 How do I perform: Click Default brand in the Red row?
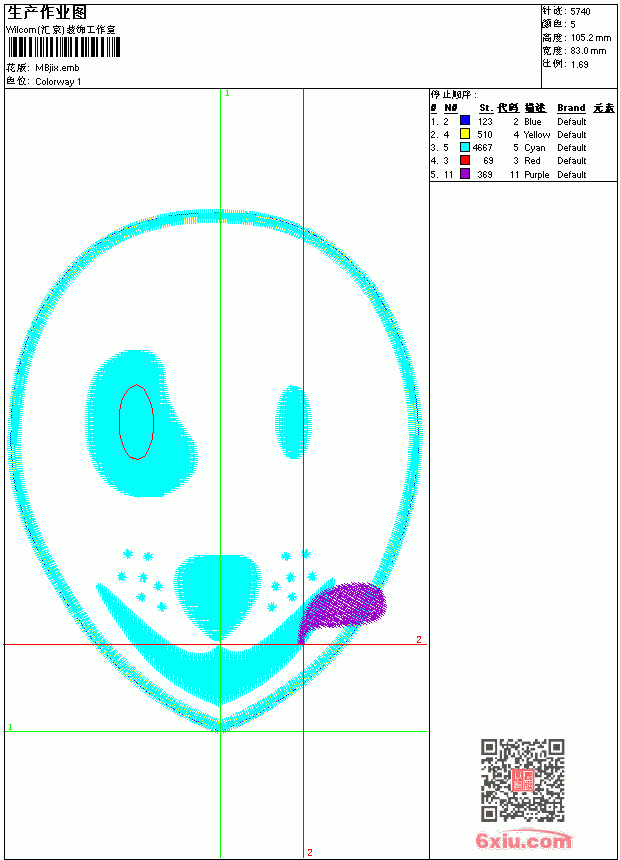coord(572,161)
